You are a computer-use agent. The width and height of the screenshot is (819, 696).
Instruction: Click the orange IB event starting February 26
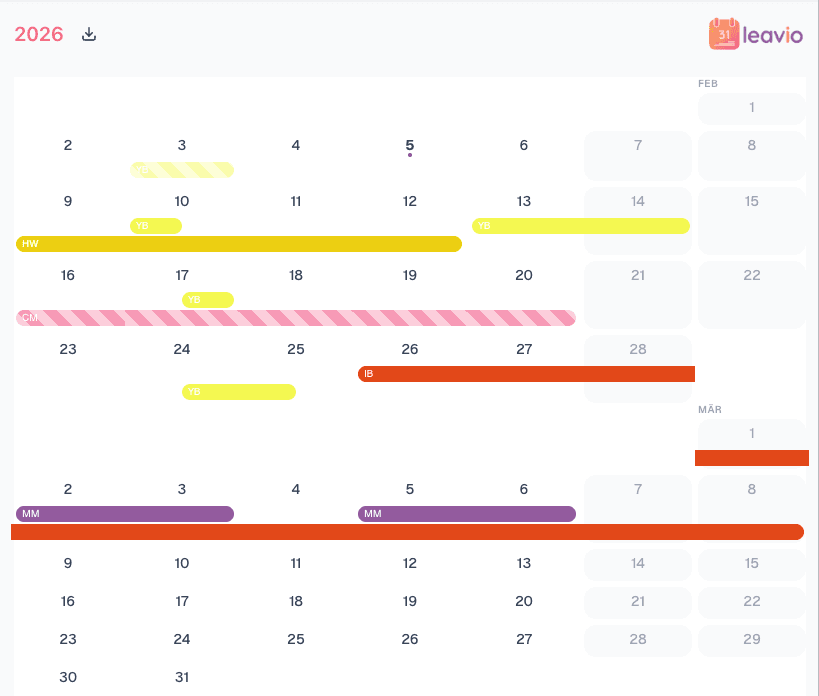(x=525, y=373)
